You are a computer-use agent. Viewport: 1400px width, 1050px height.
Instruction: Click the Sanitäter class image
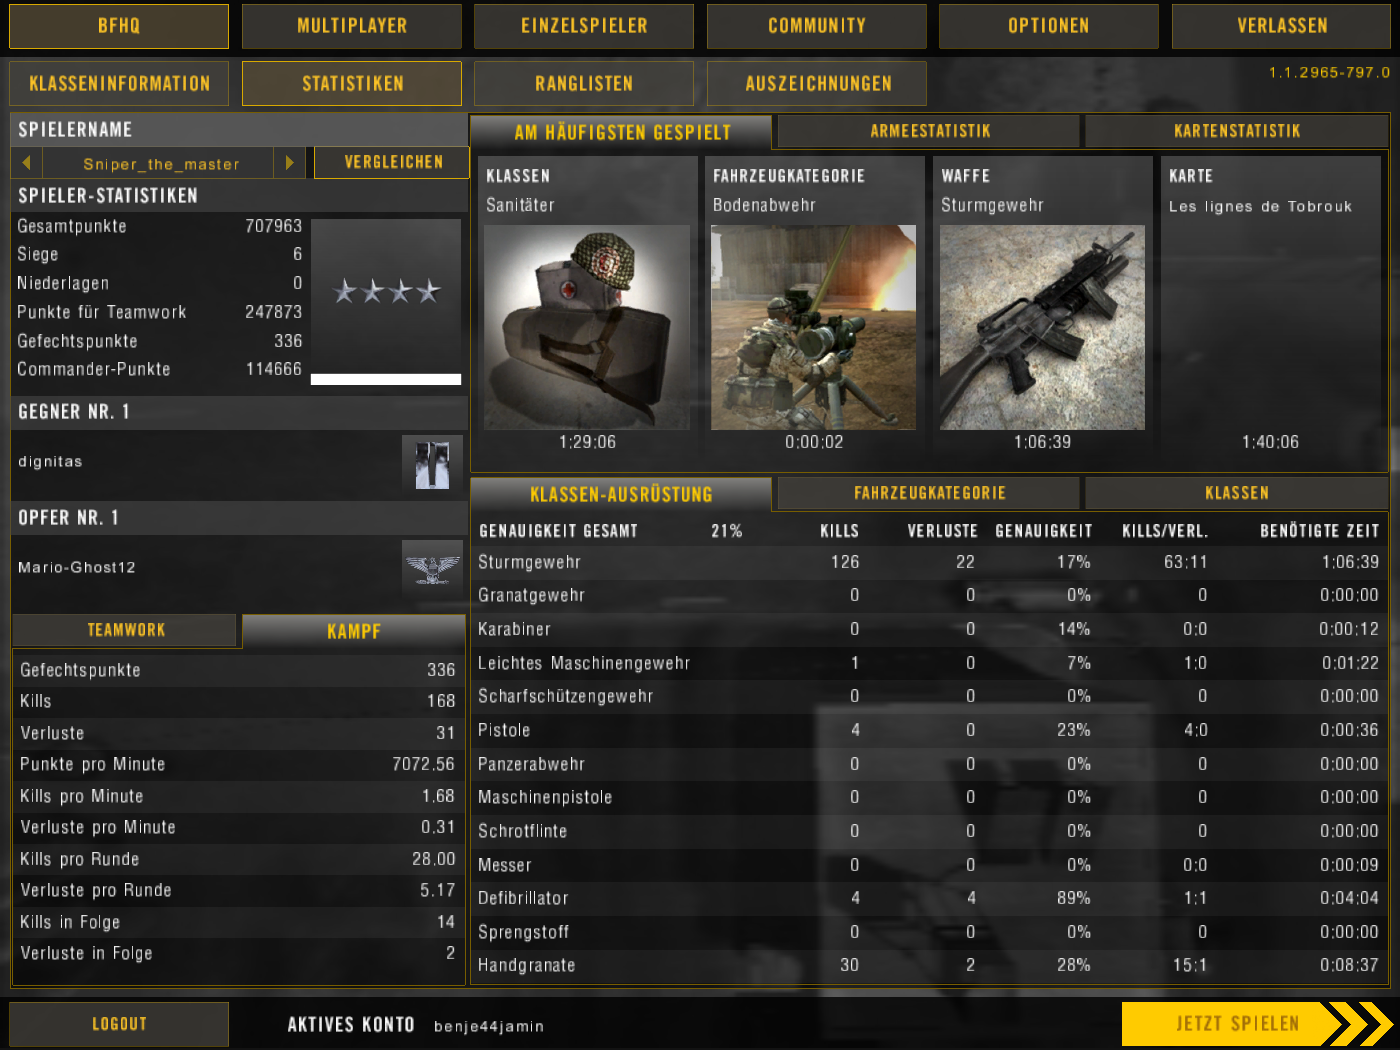pyautogui.click(x=587, y=327)
